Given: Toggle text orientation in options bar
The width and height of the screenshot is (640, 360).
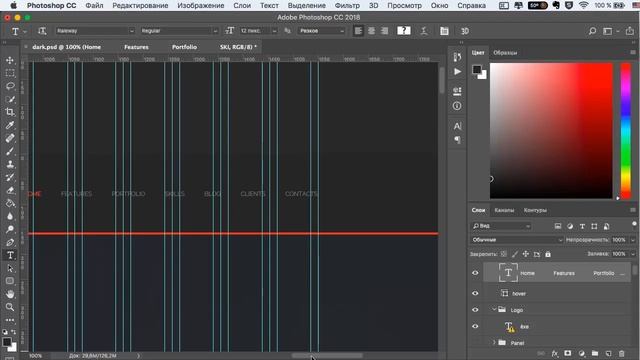Looking at the screenshot, I should pos(42,31).
